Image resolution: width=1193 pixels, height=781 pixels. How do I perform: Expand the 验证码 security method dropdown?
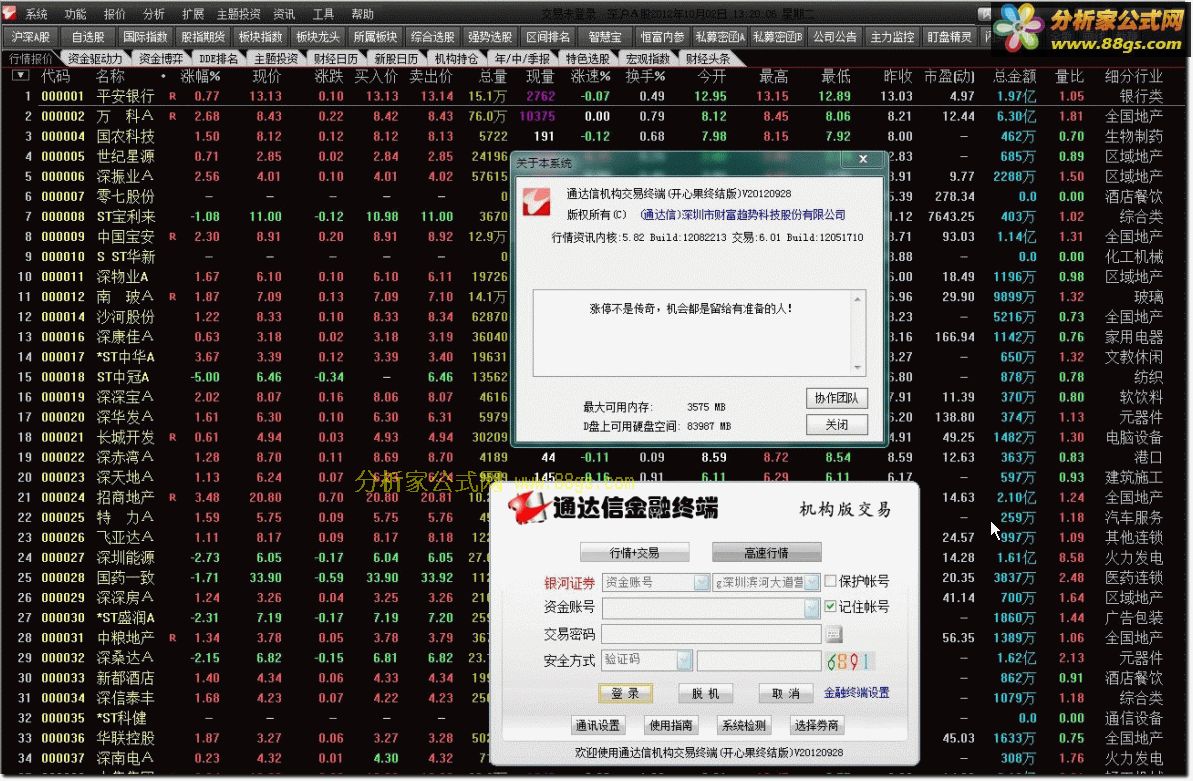tap(684, 660)
